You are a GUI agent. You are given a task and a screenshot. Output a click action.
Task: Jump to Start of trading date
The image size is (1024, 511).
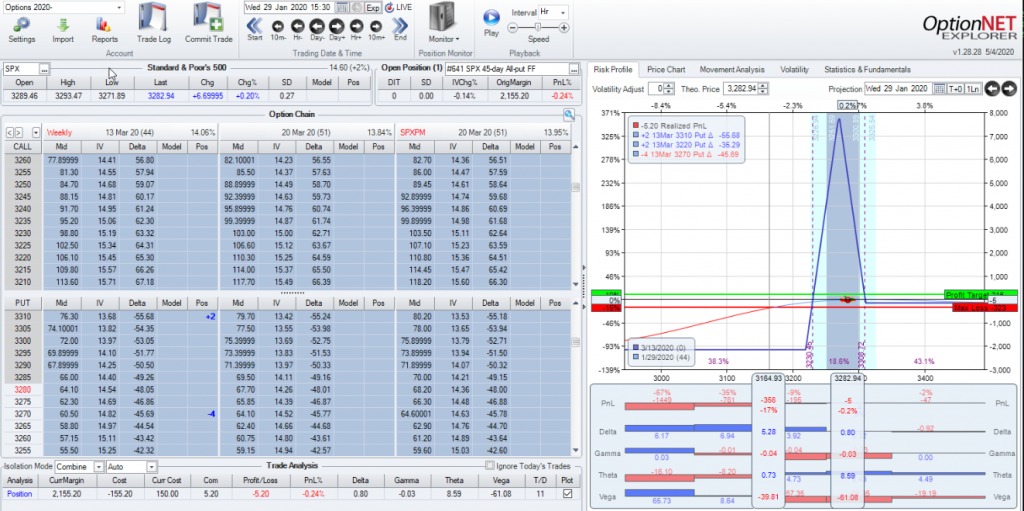tap(255, 29)
